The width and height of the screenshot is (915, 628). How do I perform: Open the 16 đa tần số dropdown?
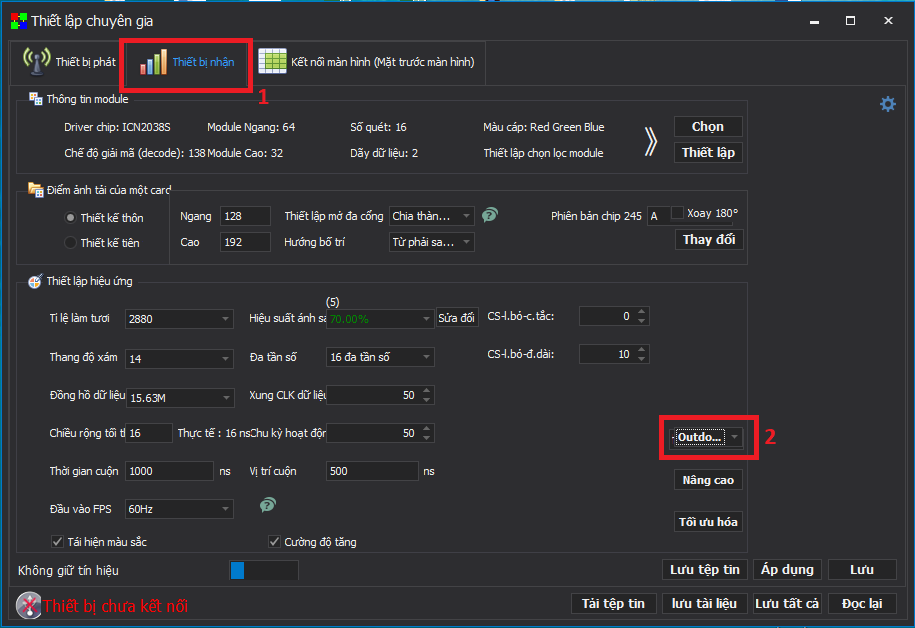tap(380, 357)
